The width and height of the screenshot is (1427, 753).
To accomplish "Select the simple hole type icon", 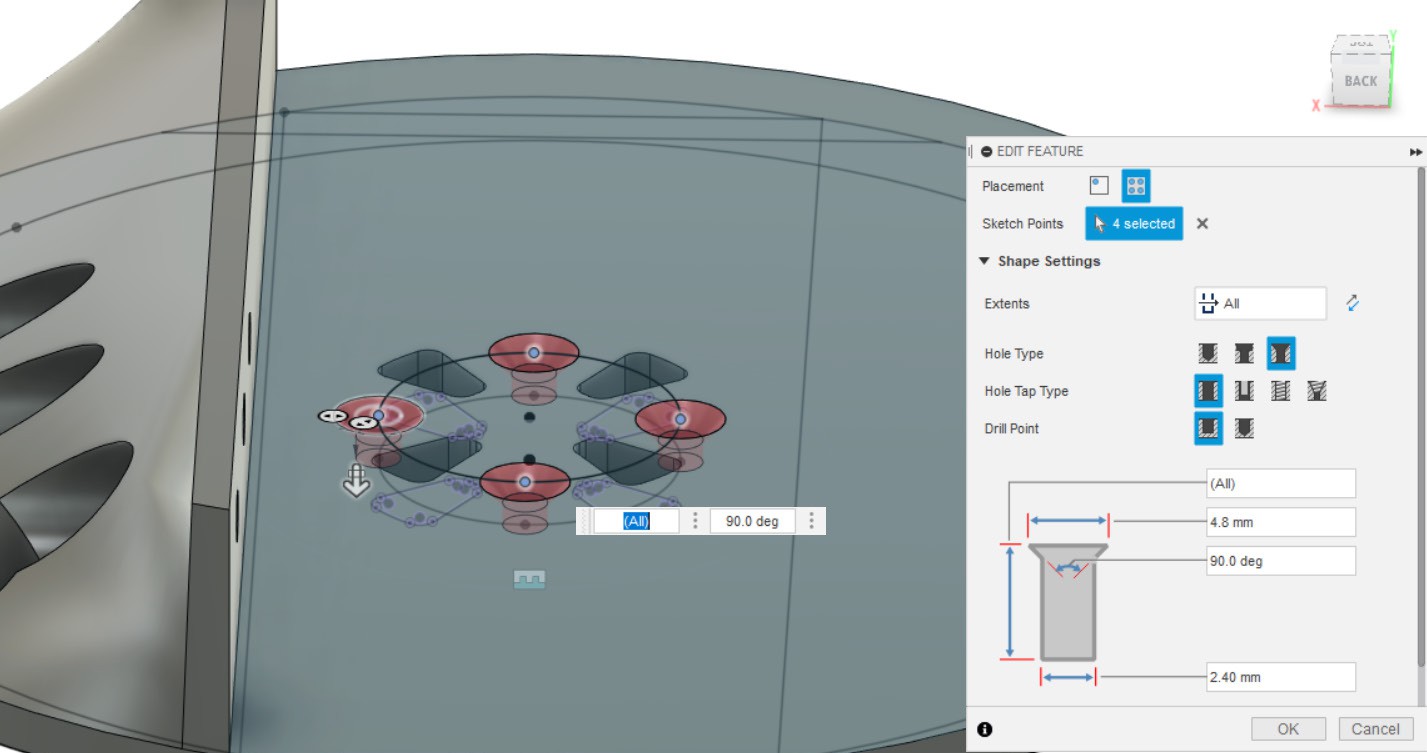I will click(x=1208, y=354).
